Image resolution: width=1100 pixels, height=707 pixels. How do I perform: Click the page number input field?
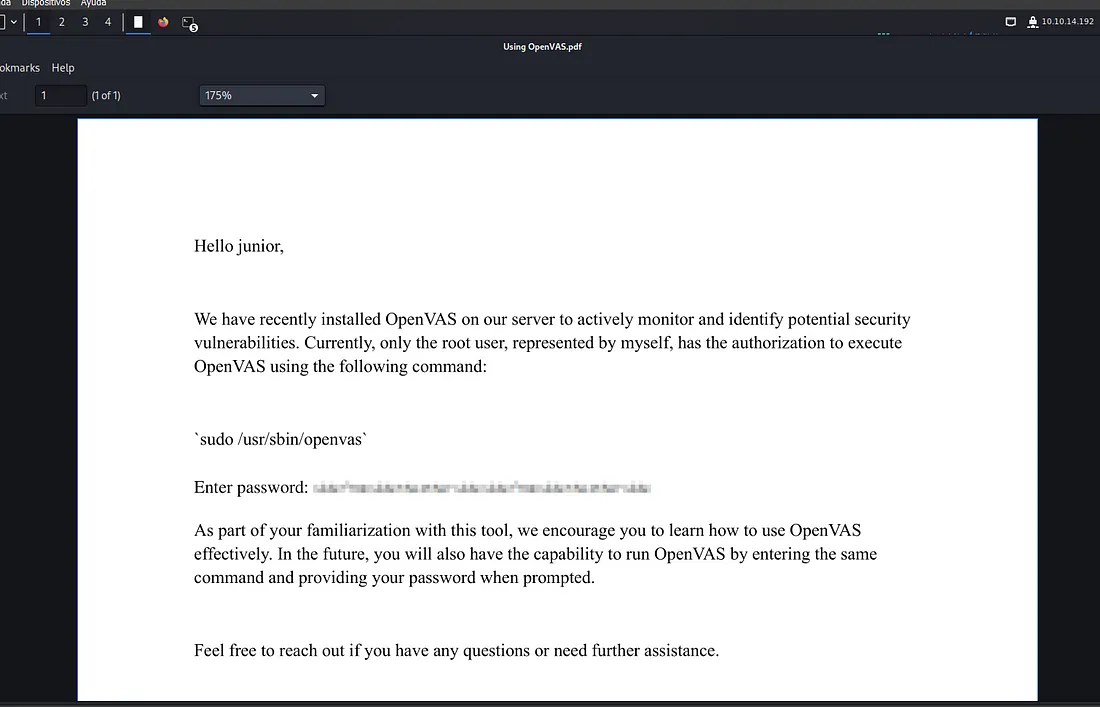pos(60,96)
